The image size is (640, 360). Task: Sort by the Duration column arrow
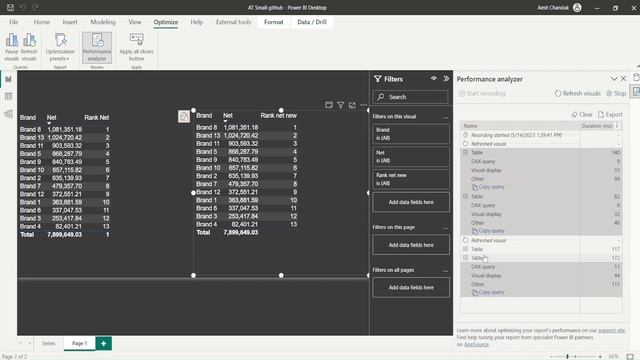tap(617, 126)
